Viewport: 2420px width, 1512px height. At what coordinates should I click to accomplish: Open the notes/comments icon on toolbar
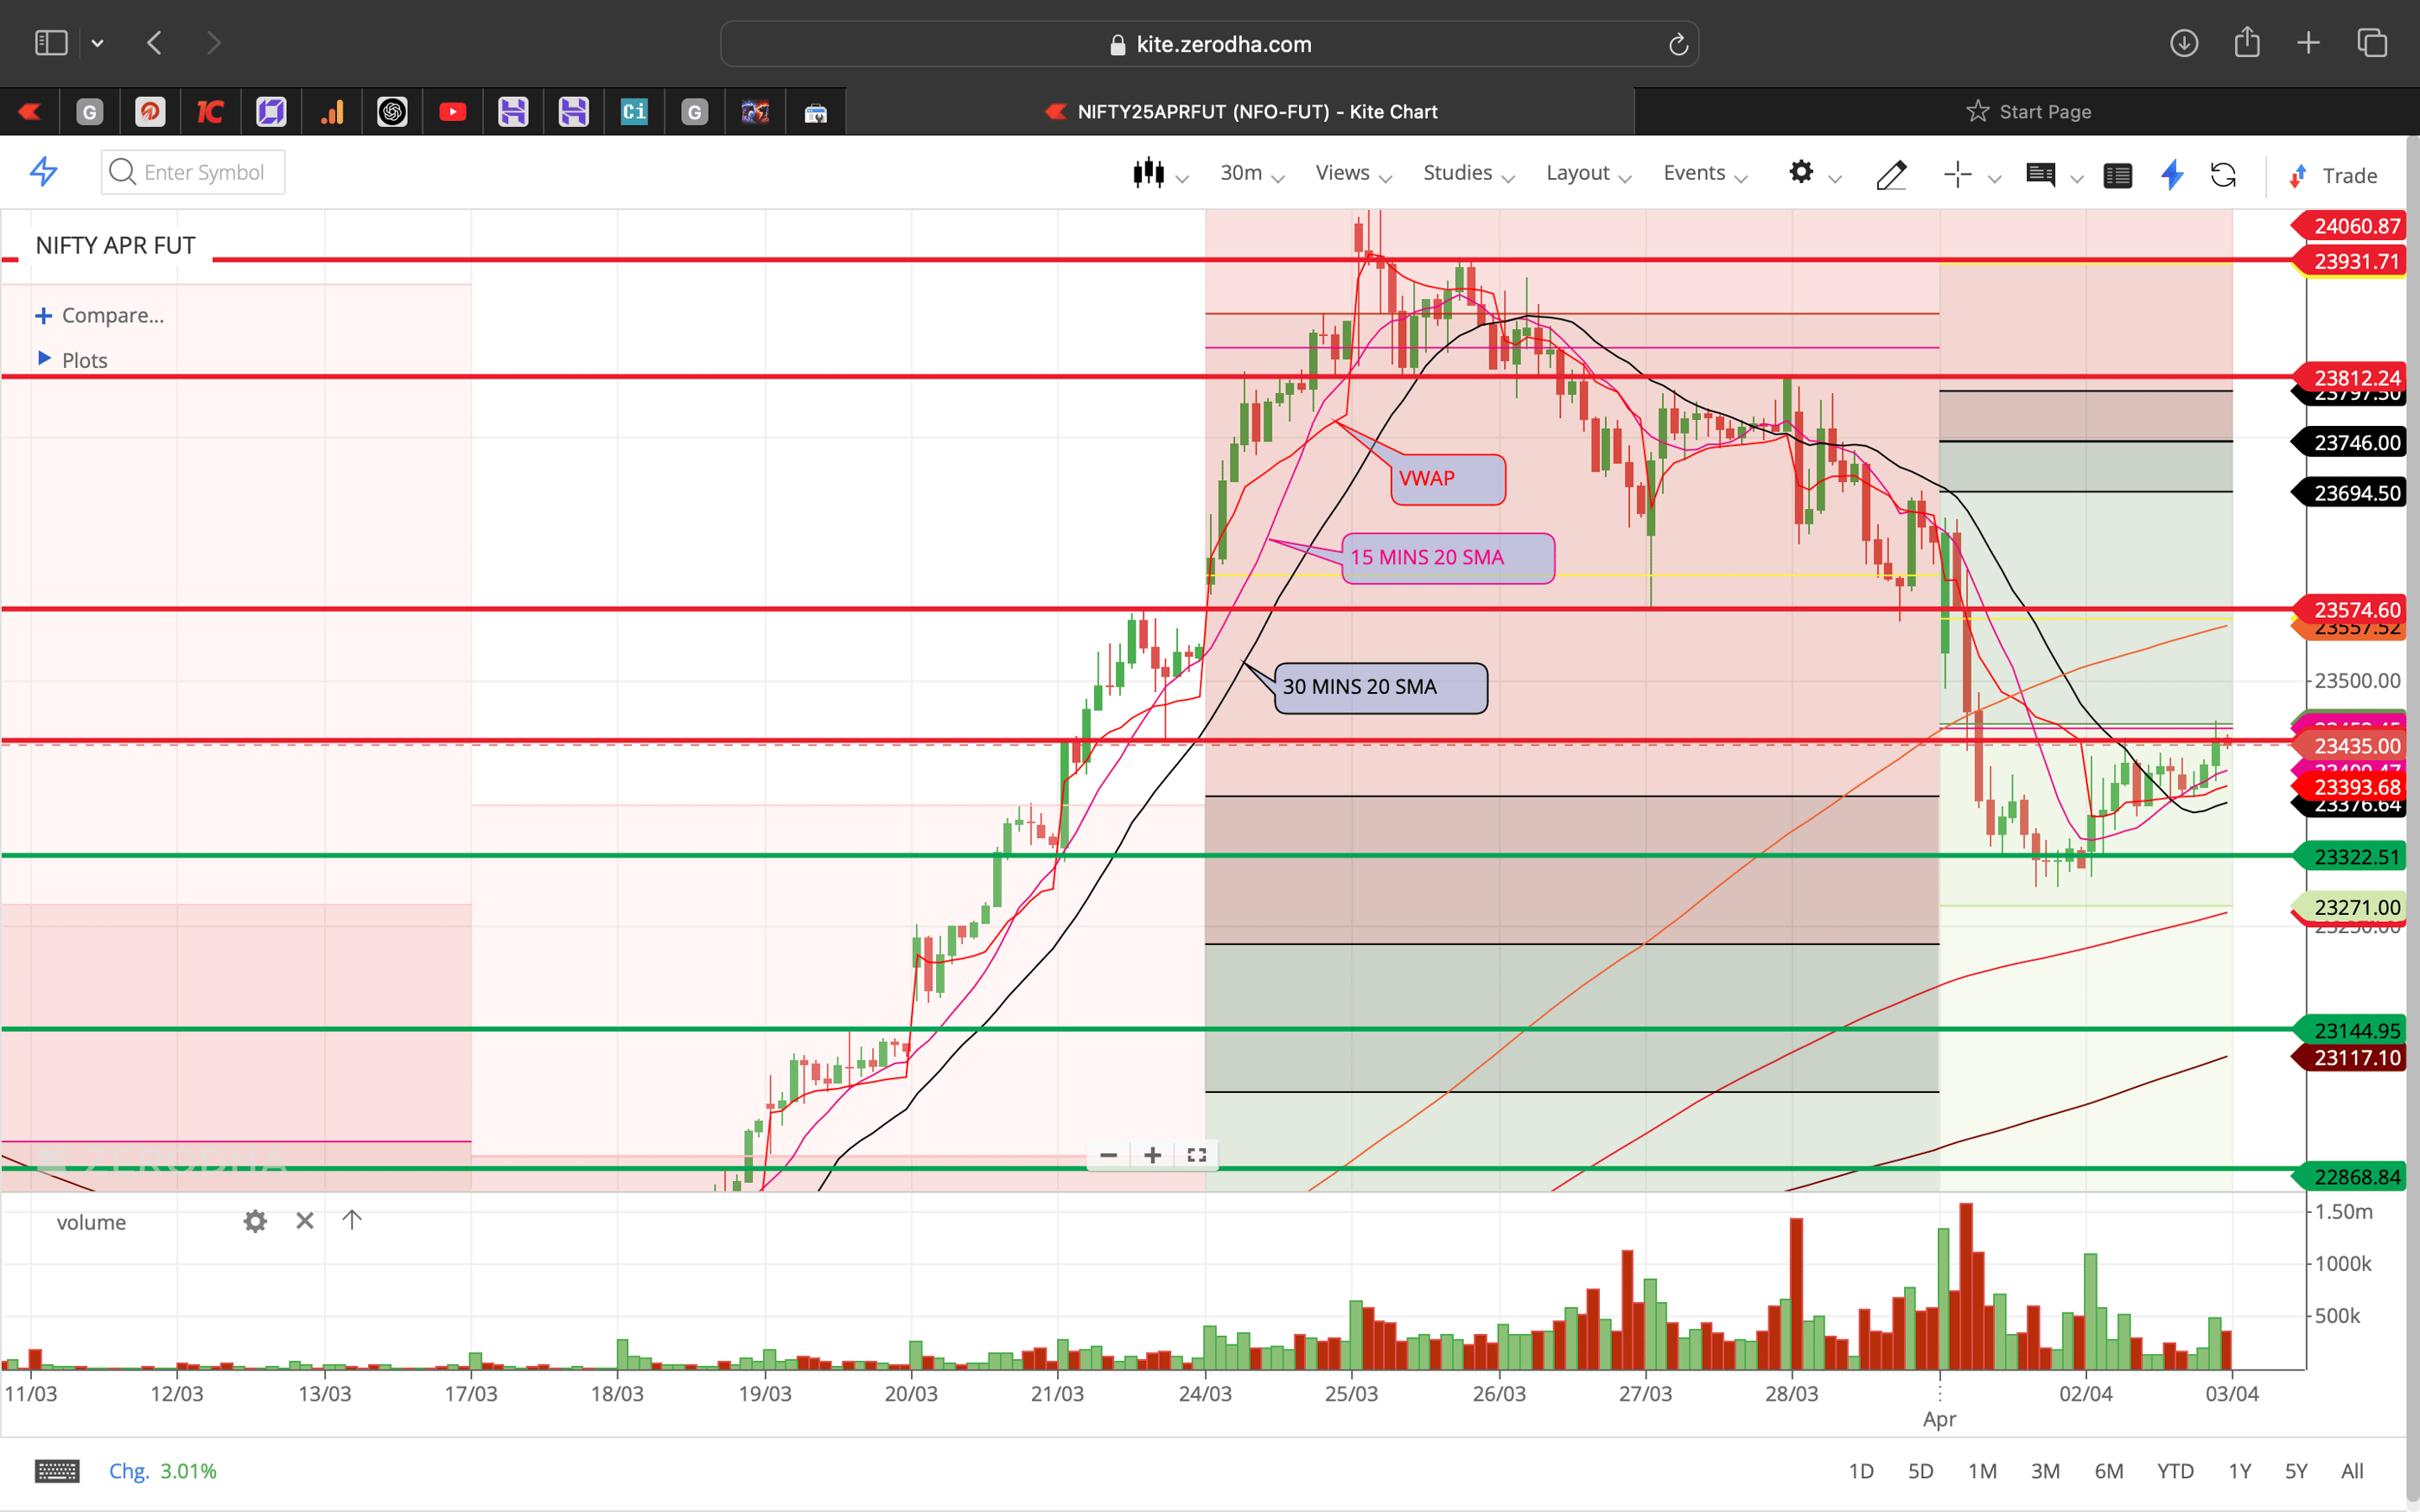(2042, 175)
